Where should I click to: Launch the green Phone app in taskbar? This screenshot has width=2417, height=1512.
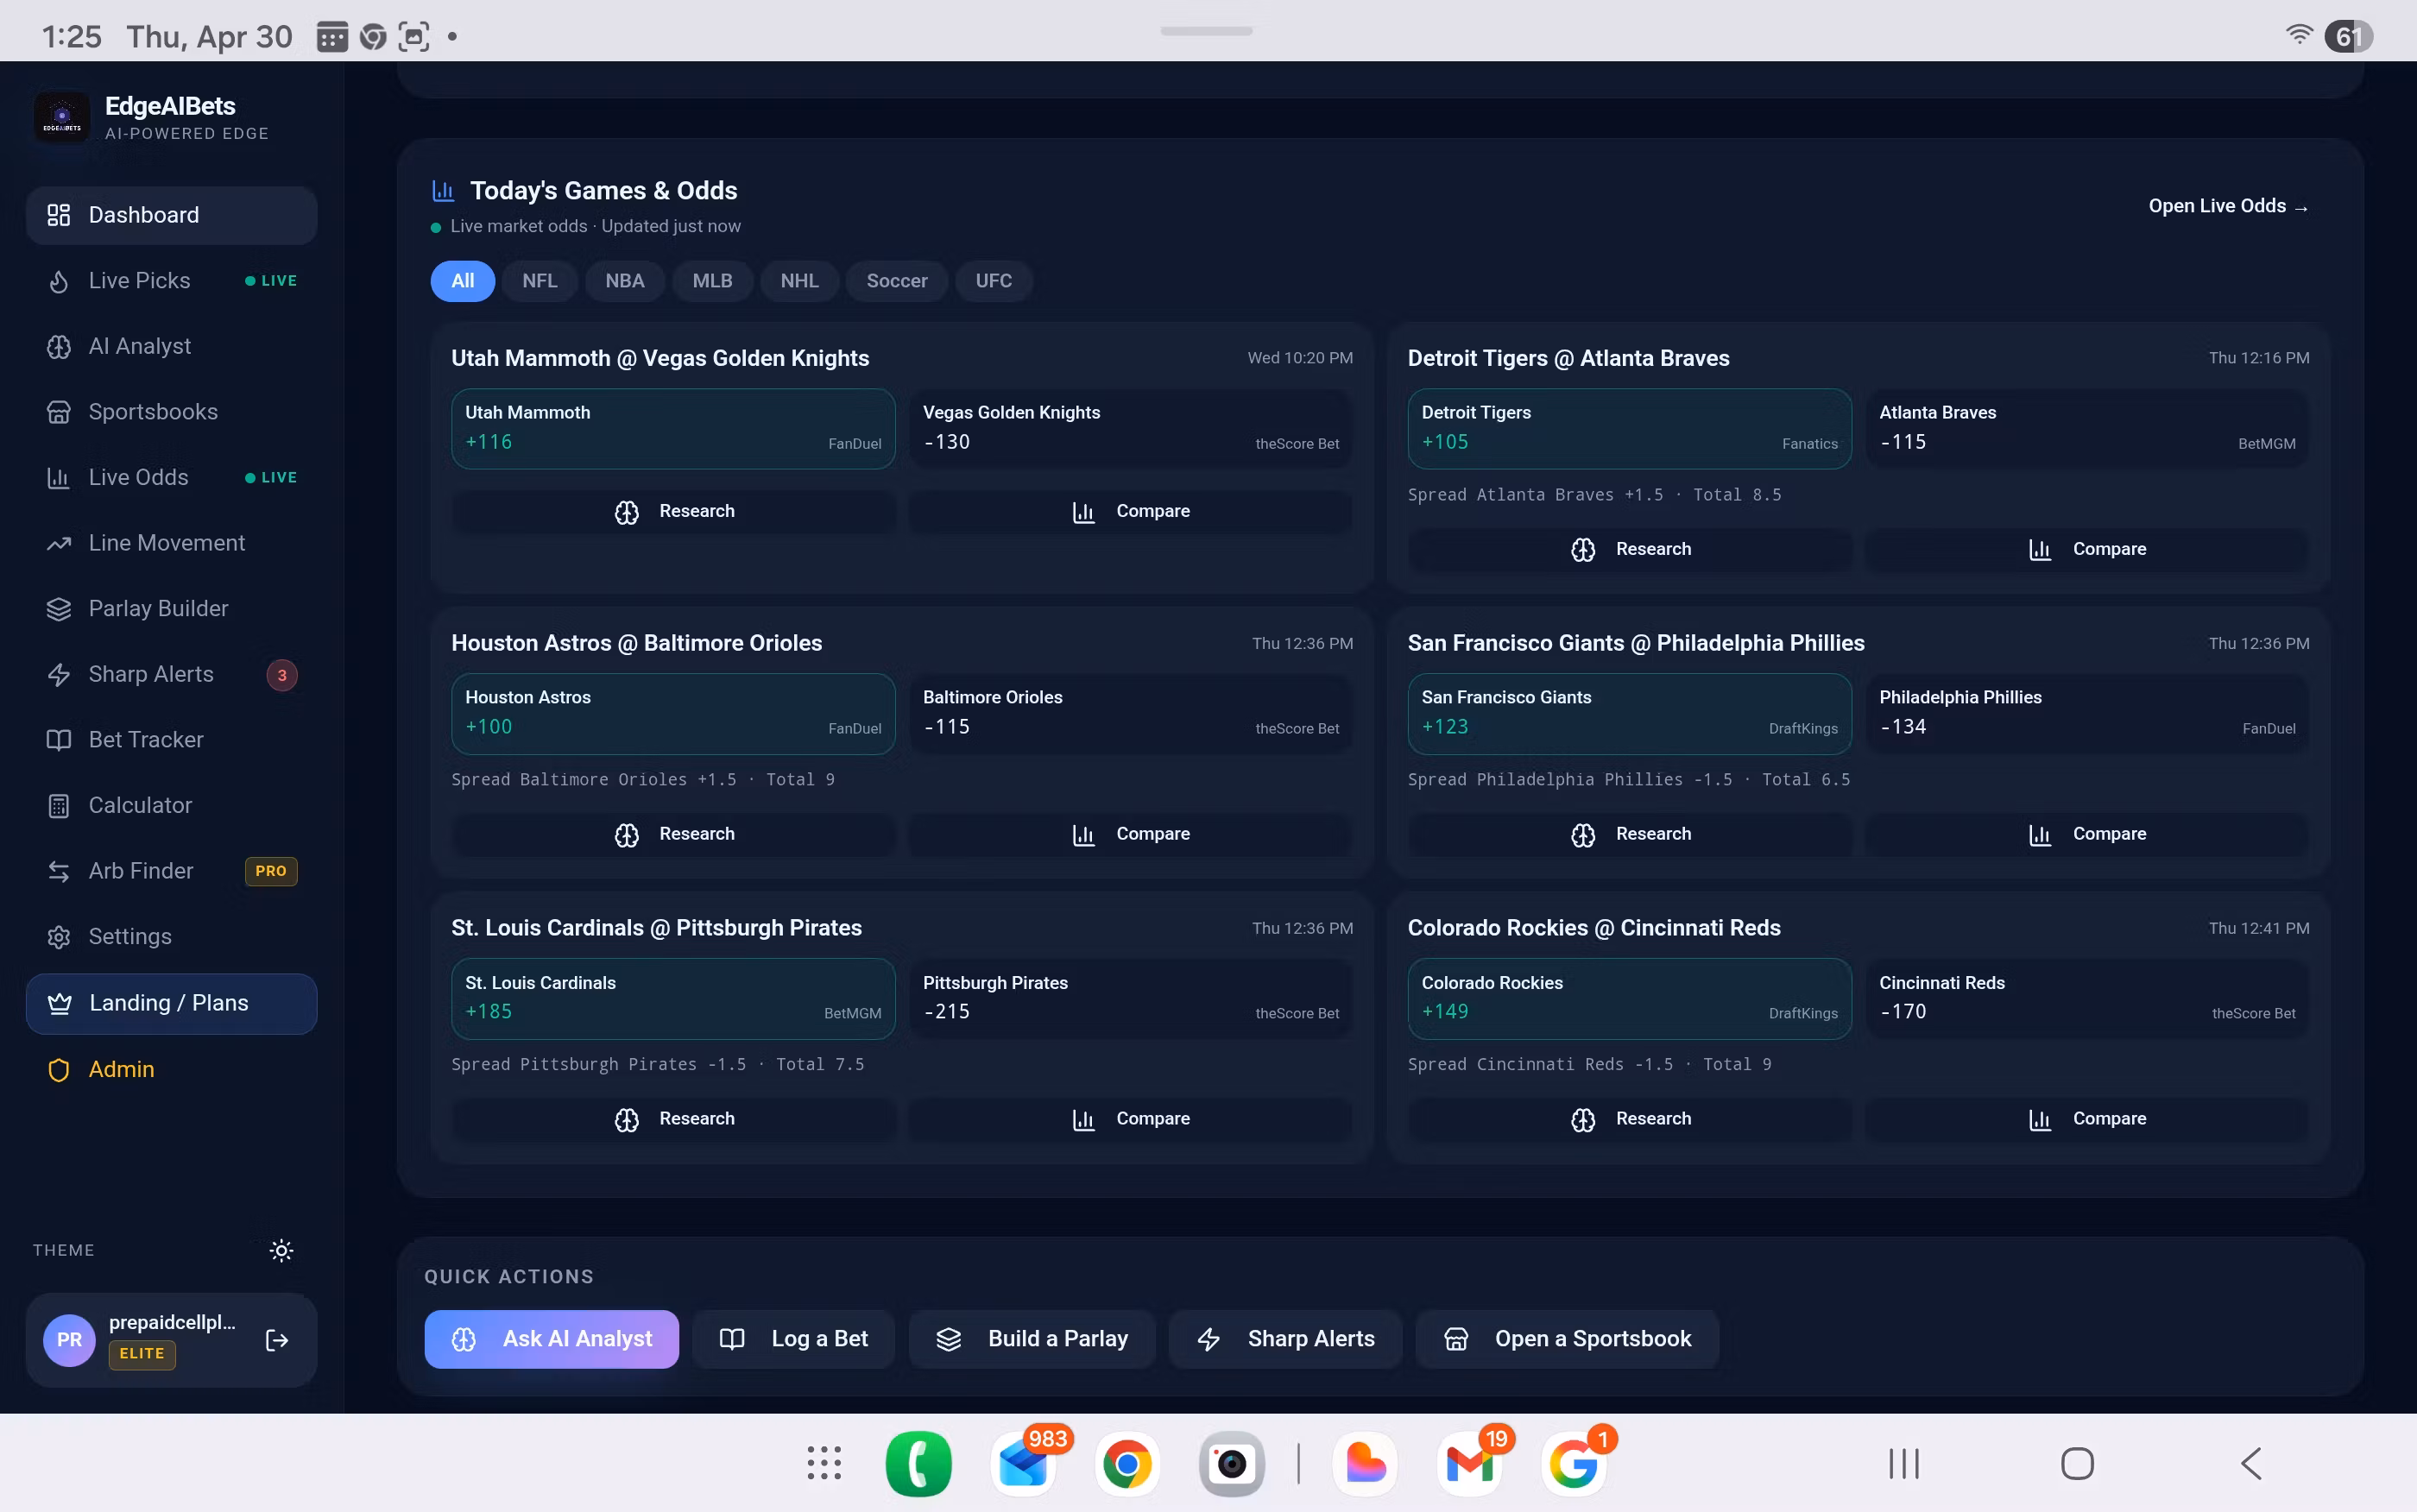(918, 1464)
